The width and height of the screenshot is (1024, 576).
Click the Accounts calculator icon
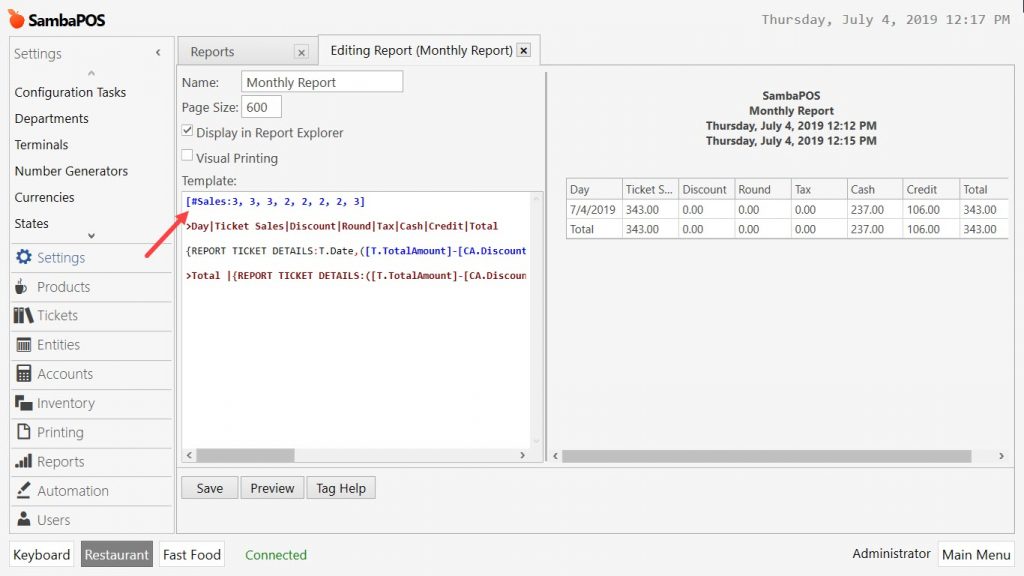click(24, 374)
